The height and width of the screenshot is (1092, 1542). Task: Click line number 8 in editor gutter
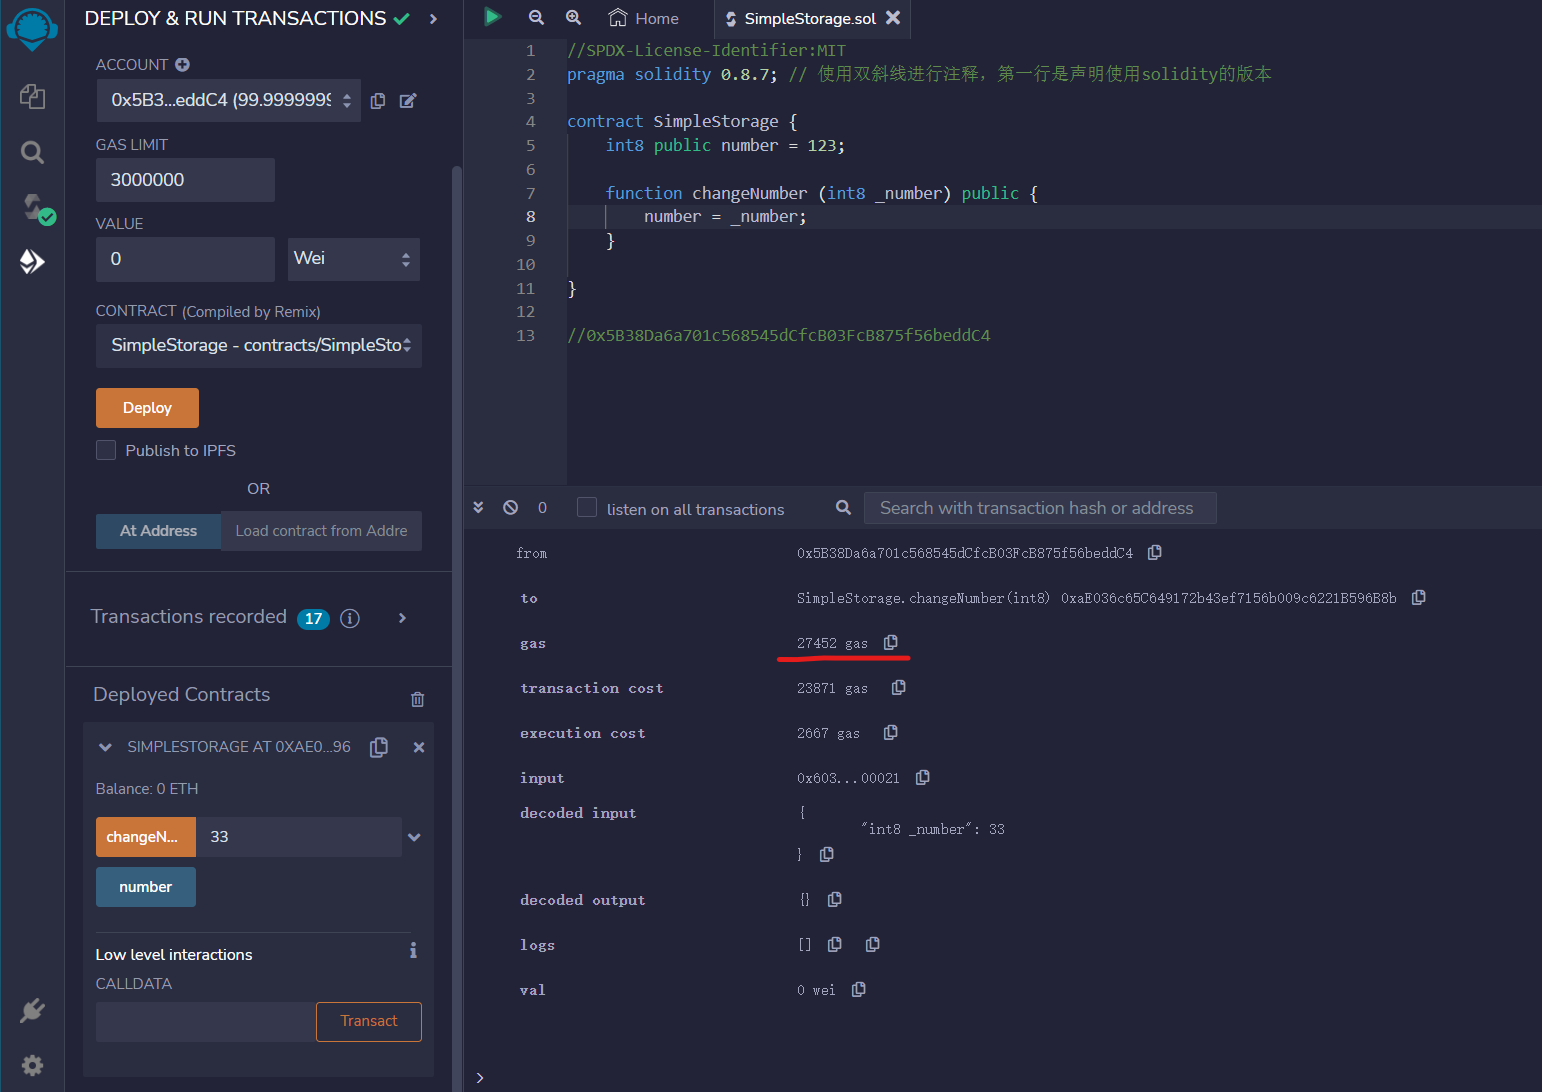click(x=530, y=217)
